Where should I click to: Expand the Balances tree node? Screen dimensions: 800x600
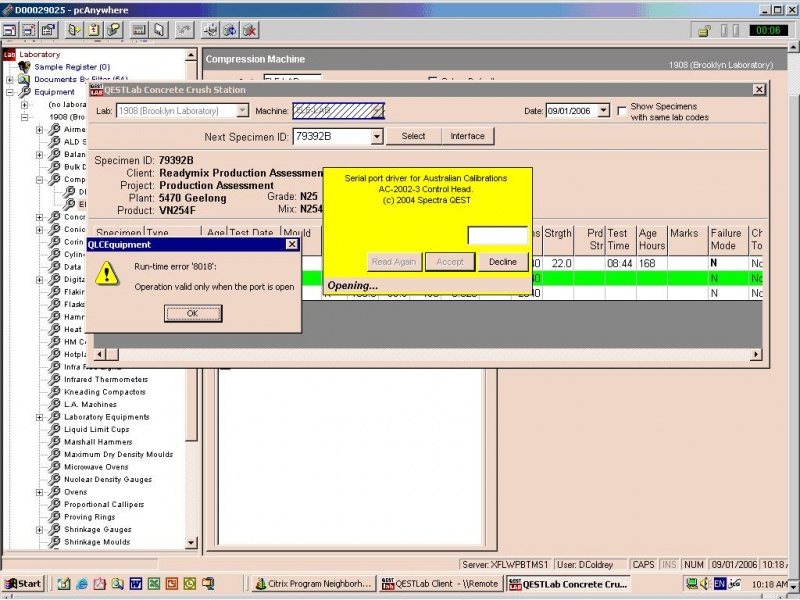[x=37, y=154]
